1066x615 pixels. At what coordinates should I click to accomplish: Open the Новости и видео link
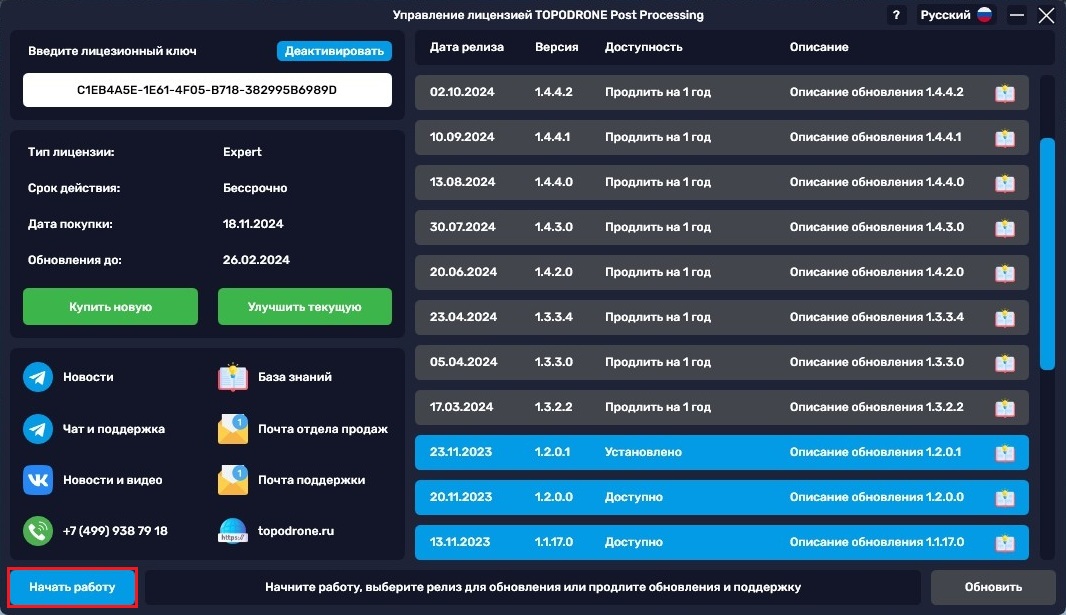coord(113,480)
